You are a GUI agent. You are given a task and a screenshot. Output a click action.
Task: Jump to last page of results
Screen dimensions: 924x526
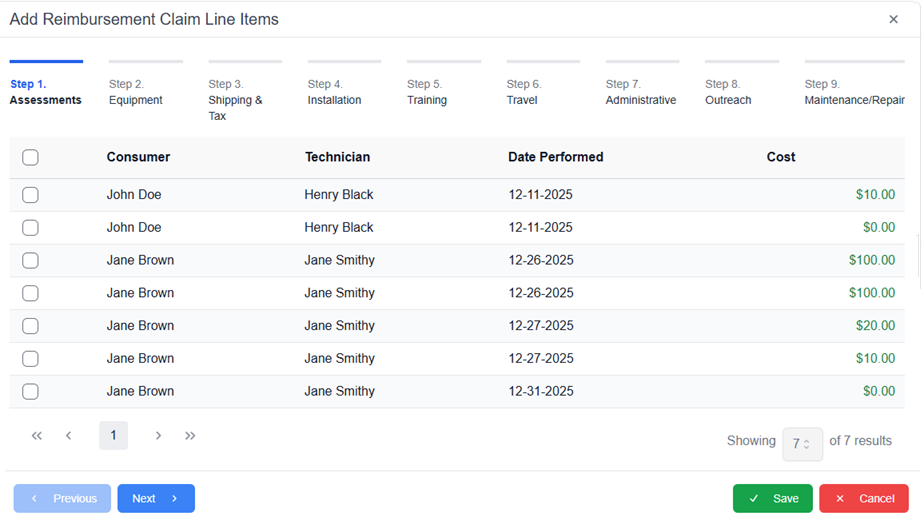[190, 436]
